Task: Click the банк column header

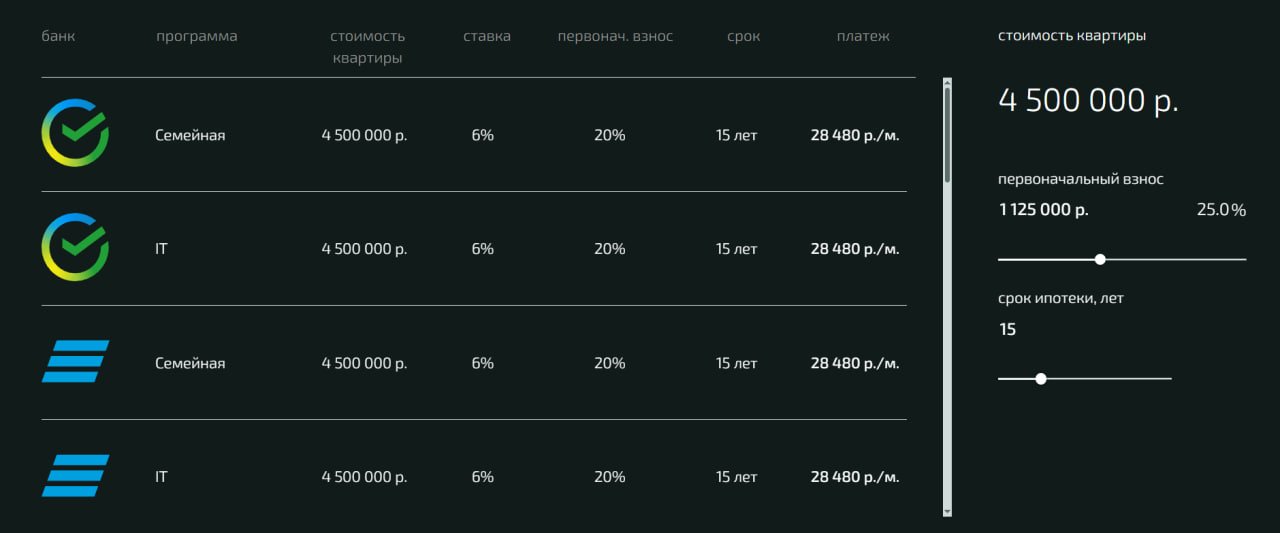Action: [58, 37]
